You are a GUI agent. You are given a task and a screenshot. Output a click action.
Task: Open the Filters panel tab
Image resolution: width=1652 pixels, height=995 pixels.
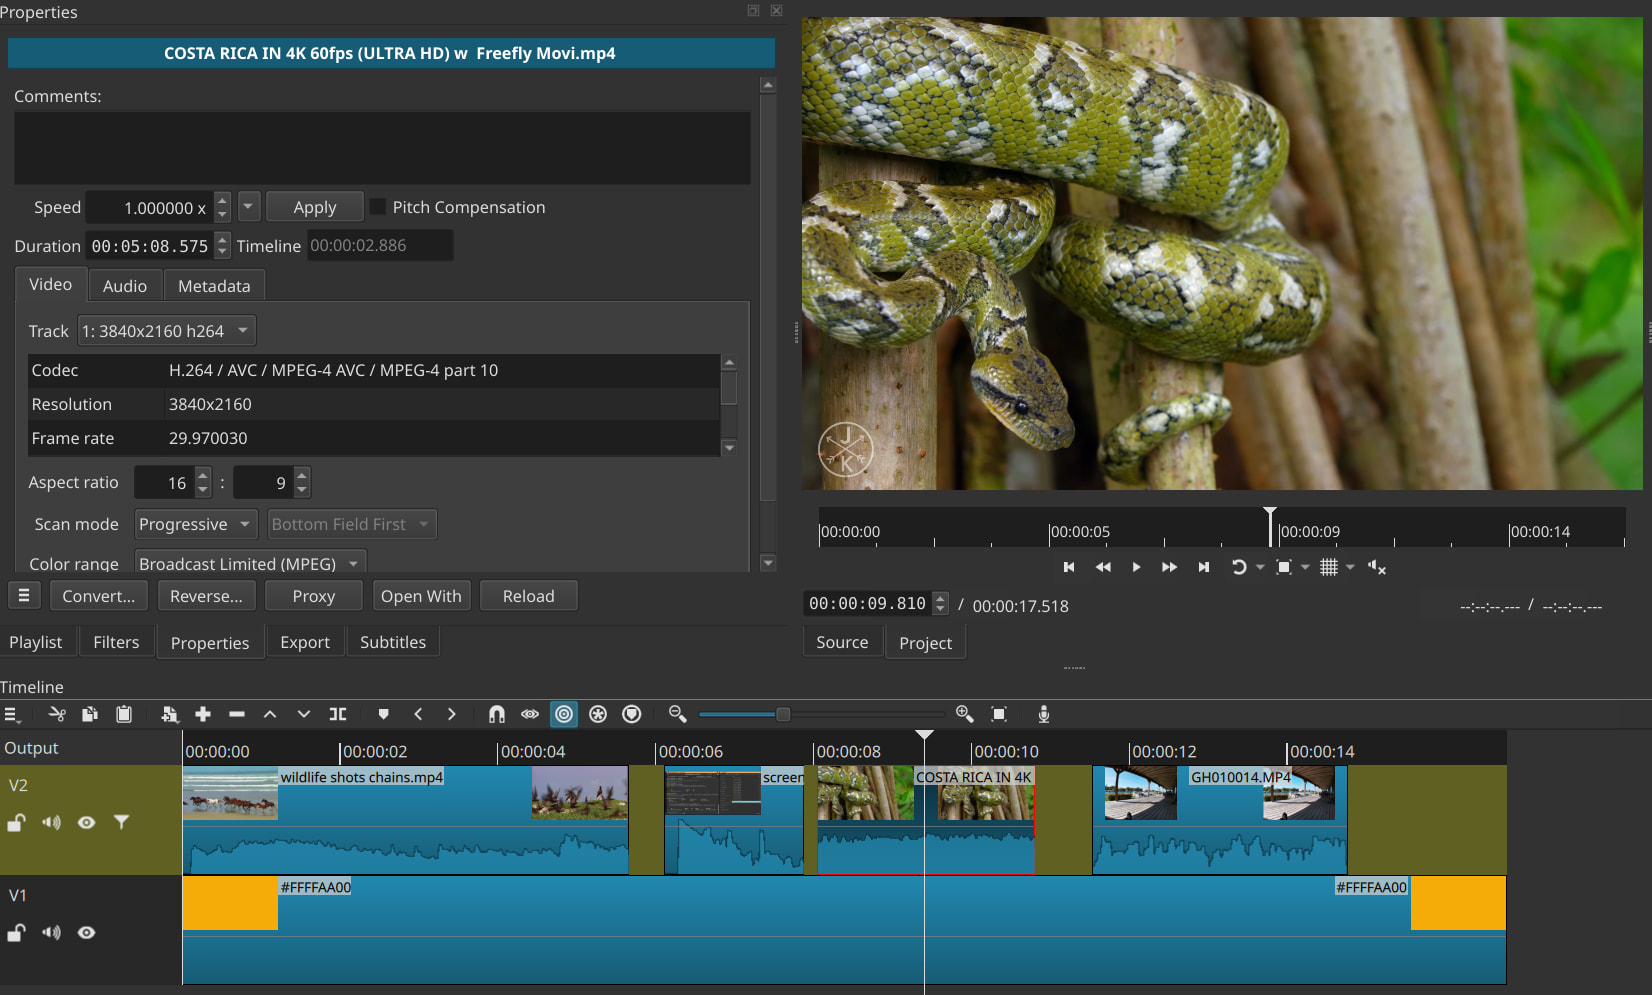(116, 642)
